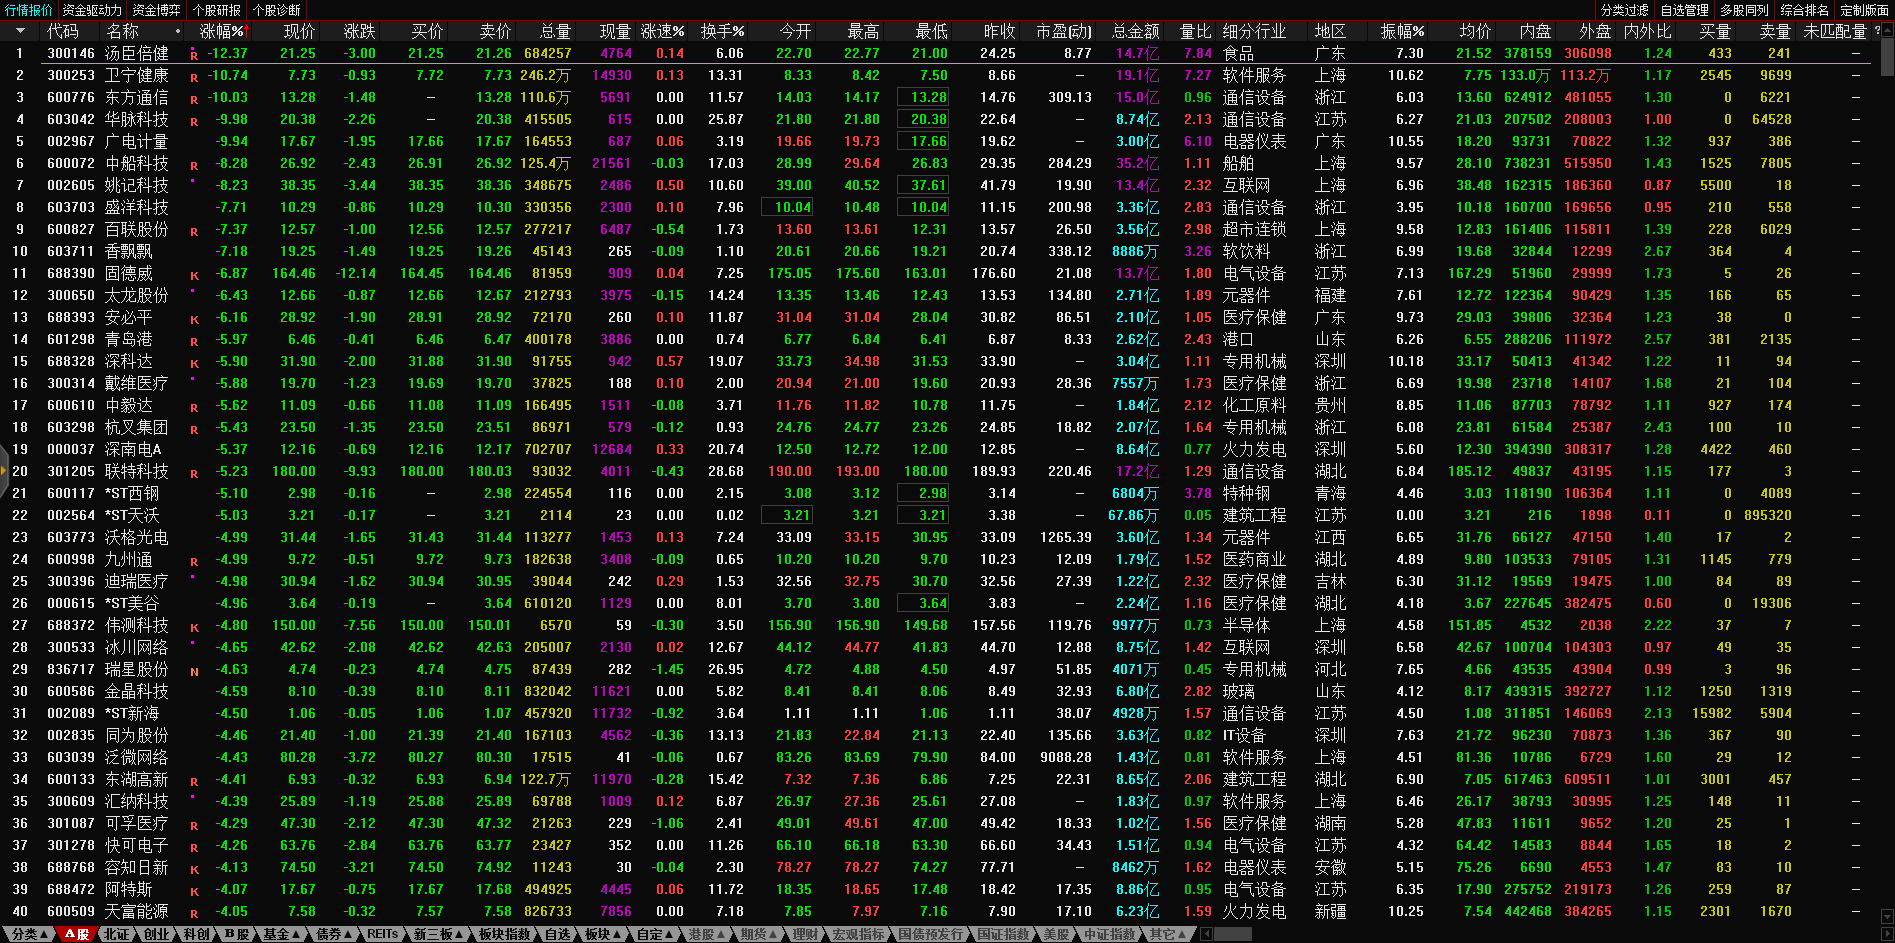Screen dimensions: 1895x943
Task: Switch to the 资金驱动力 tab
Action: [92, 10]
